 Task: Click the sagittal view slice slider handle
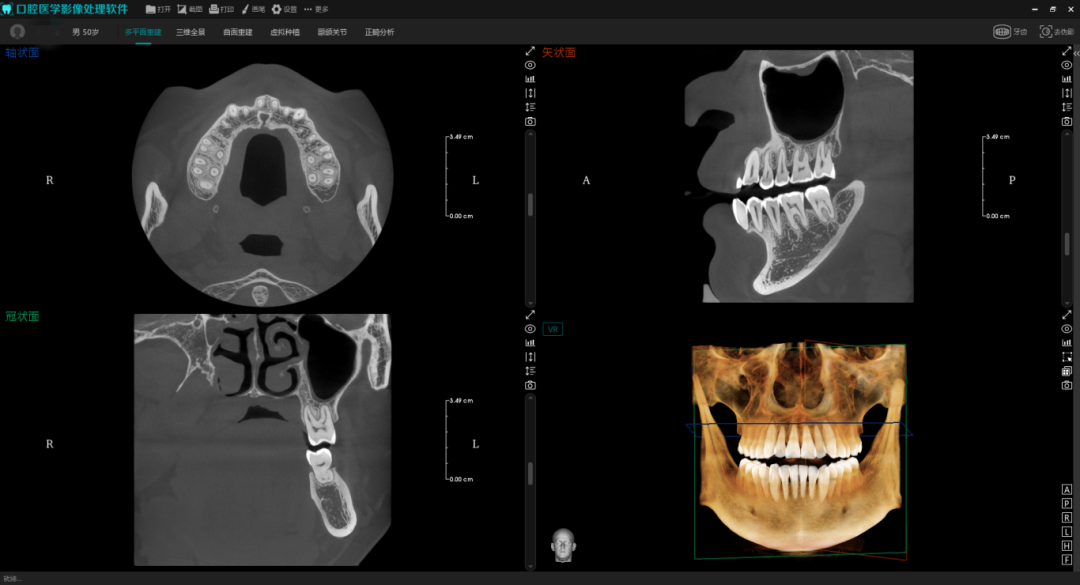[x=1066, y=244]
